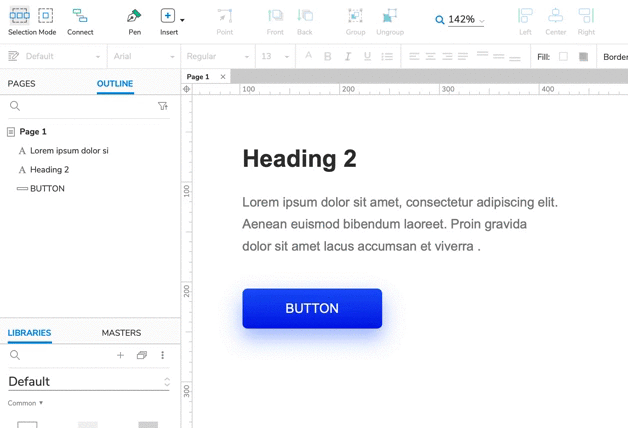Click the Libraries search icon
This screenshot has height=428, width=628.
pos(15,355)
